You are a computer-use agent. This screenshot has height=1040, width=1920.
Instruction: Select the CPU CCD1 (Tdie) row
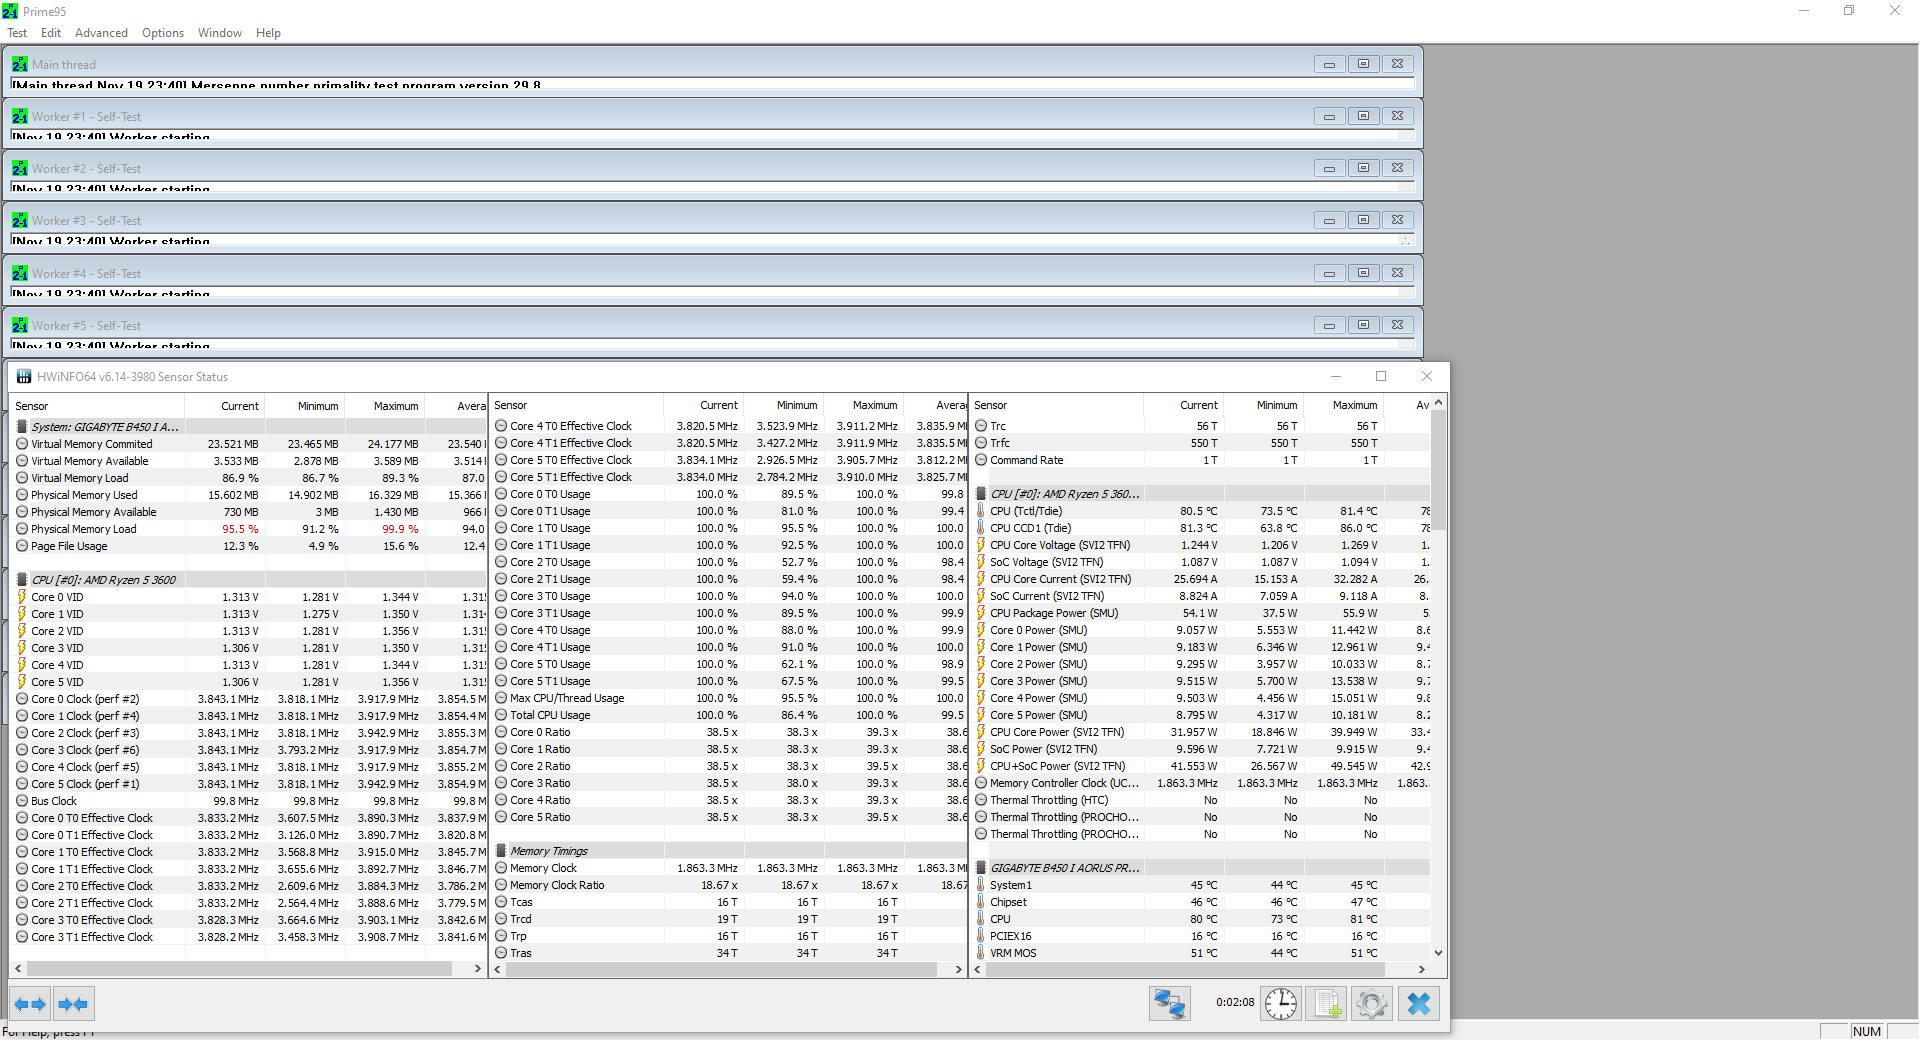(1200, 528)
